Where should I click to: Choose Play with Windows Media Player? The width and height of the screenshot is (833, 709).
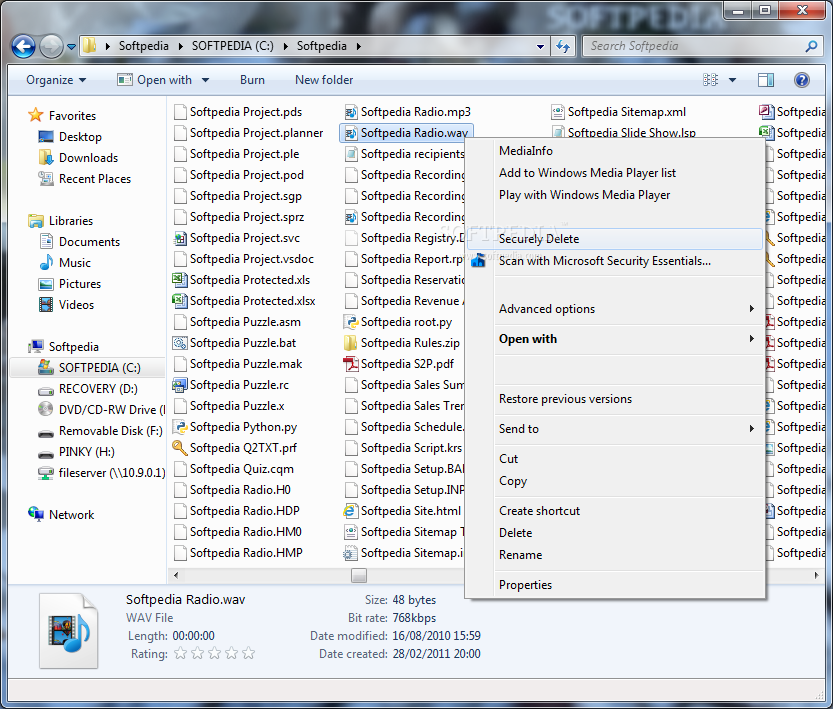[x=615, y=195]
